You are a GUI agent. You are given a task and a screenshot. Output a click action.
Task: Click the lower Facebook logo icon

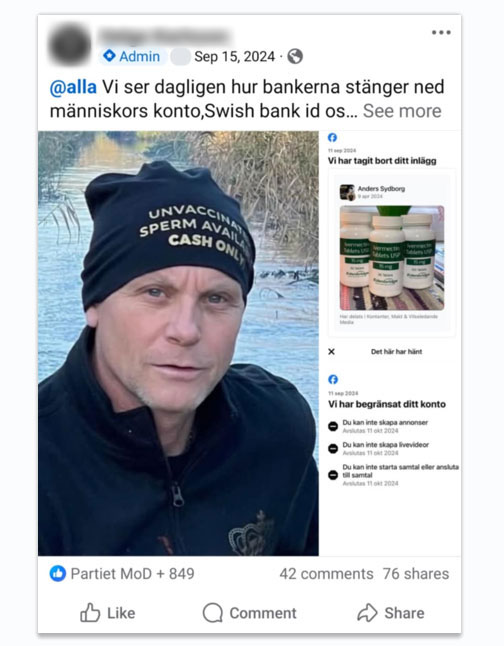tap(333, 379)
